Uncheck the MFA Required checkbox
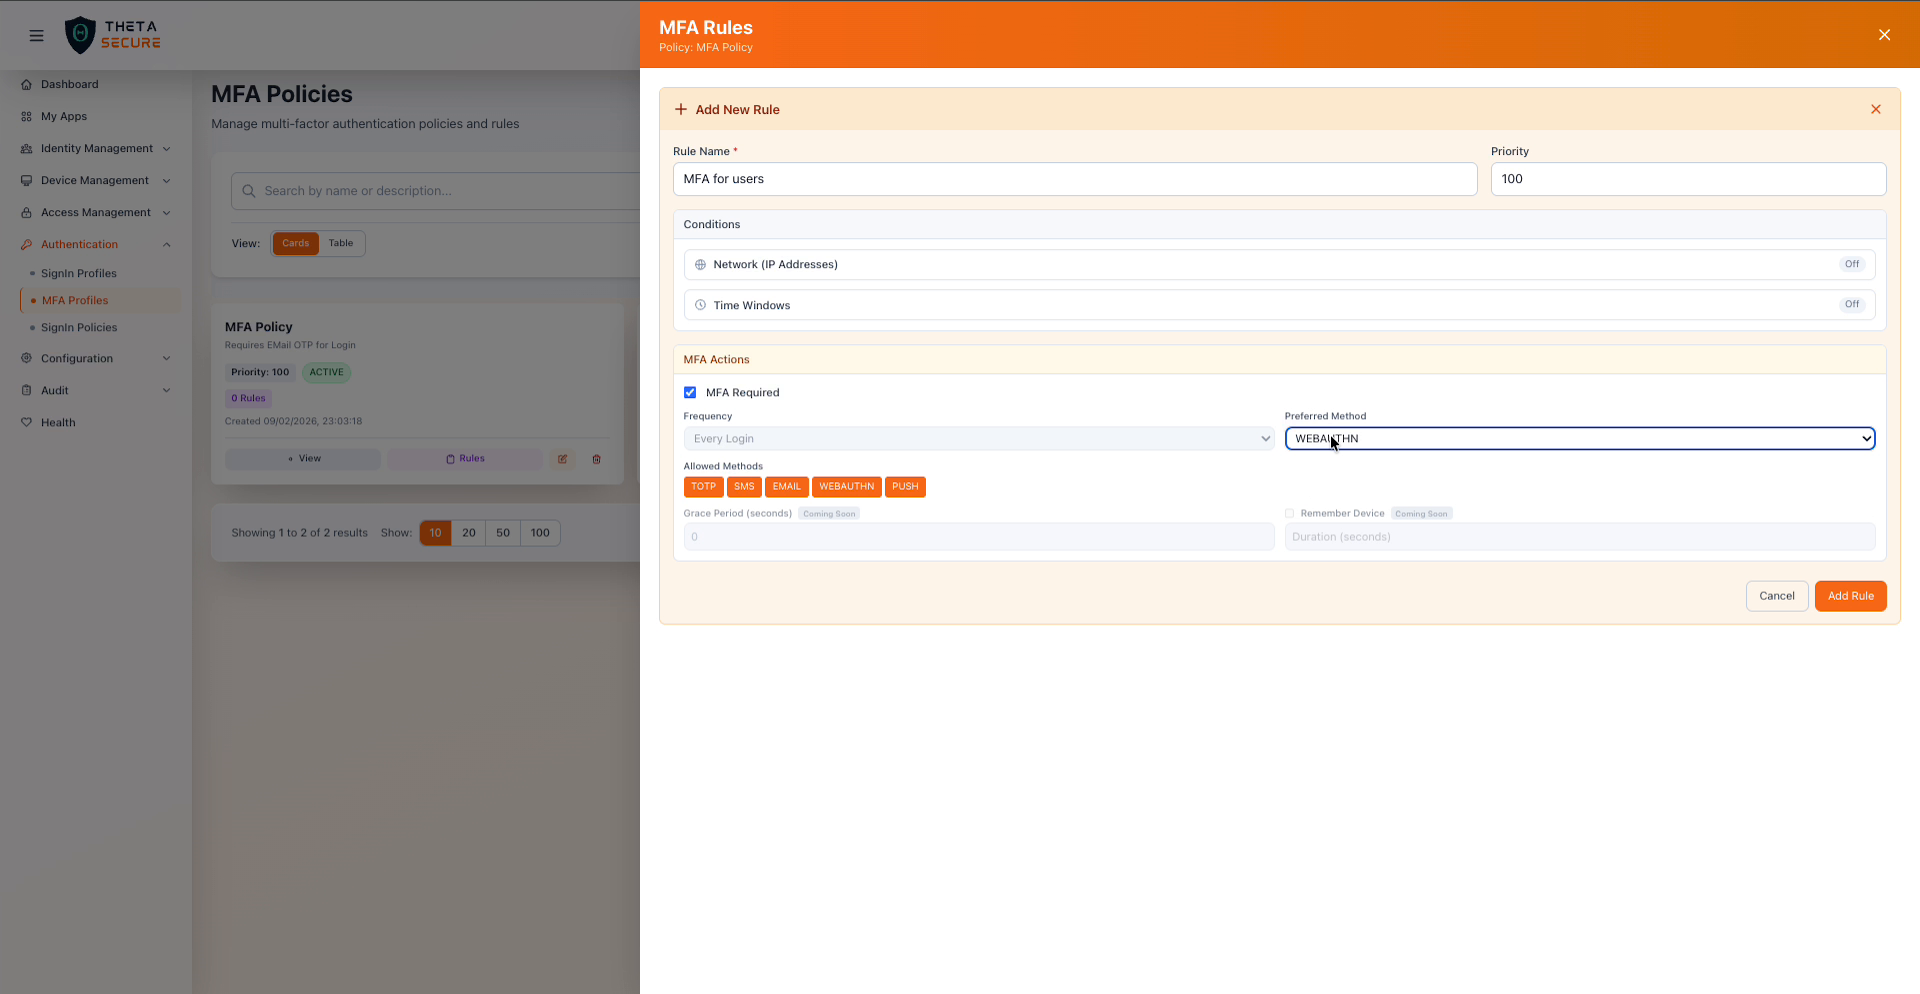 [690, 392]
